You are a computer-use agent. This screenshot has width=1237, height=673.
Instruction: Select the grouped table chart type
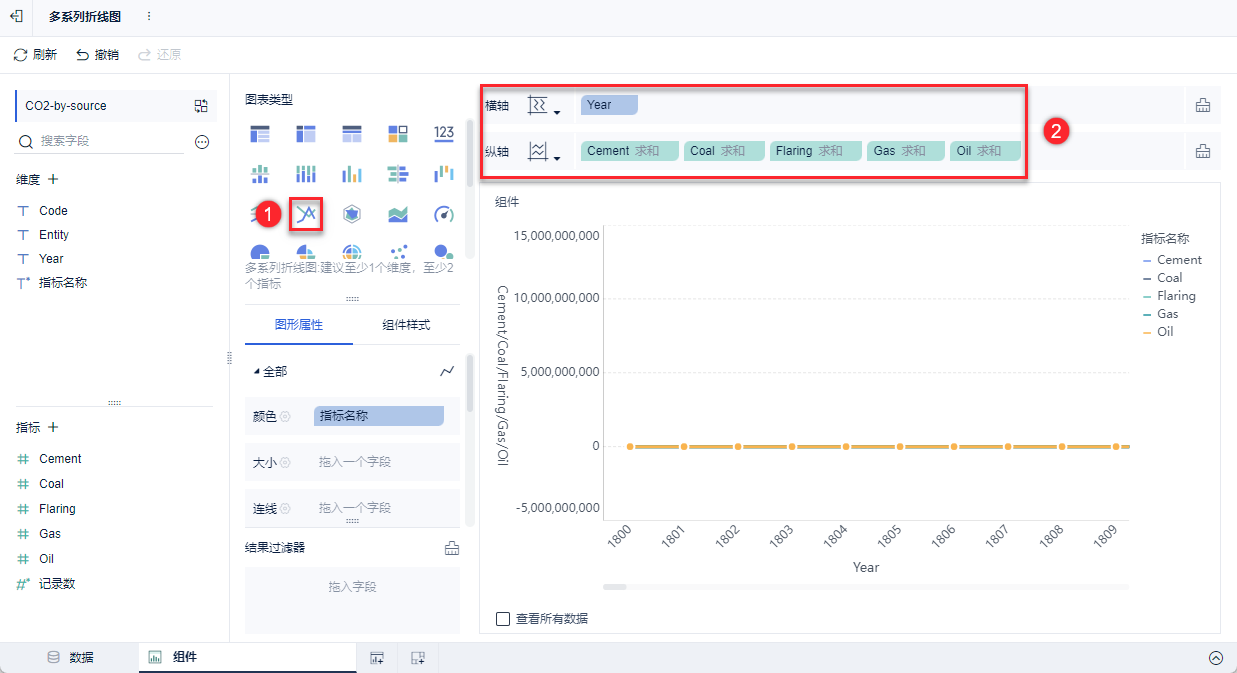(x=260, y=133)
